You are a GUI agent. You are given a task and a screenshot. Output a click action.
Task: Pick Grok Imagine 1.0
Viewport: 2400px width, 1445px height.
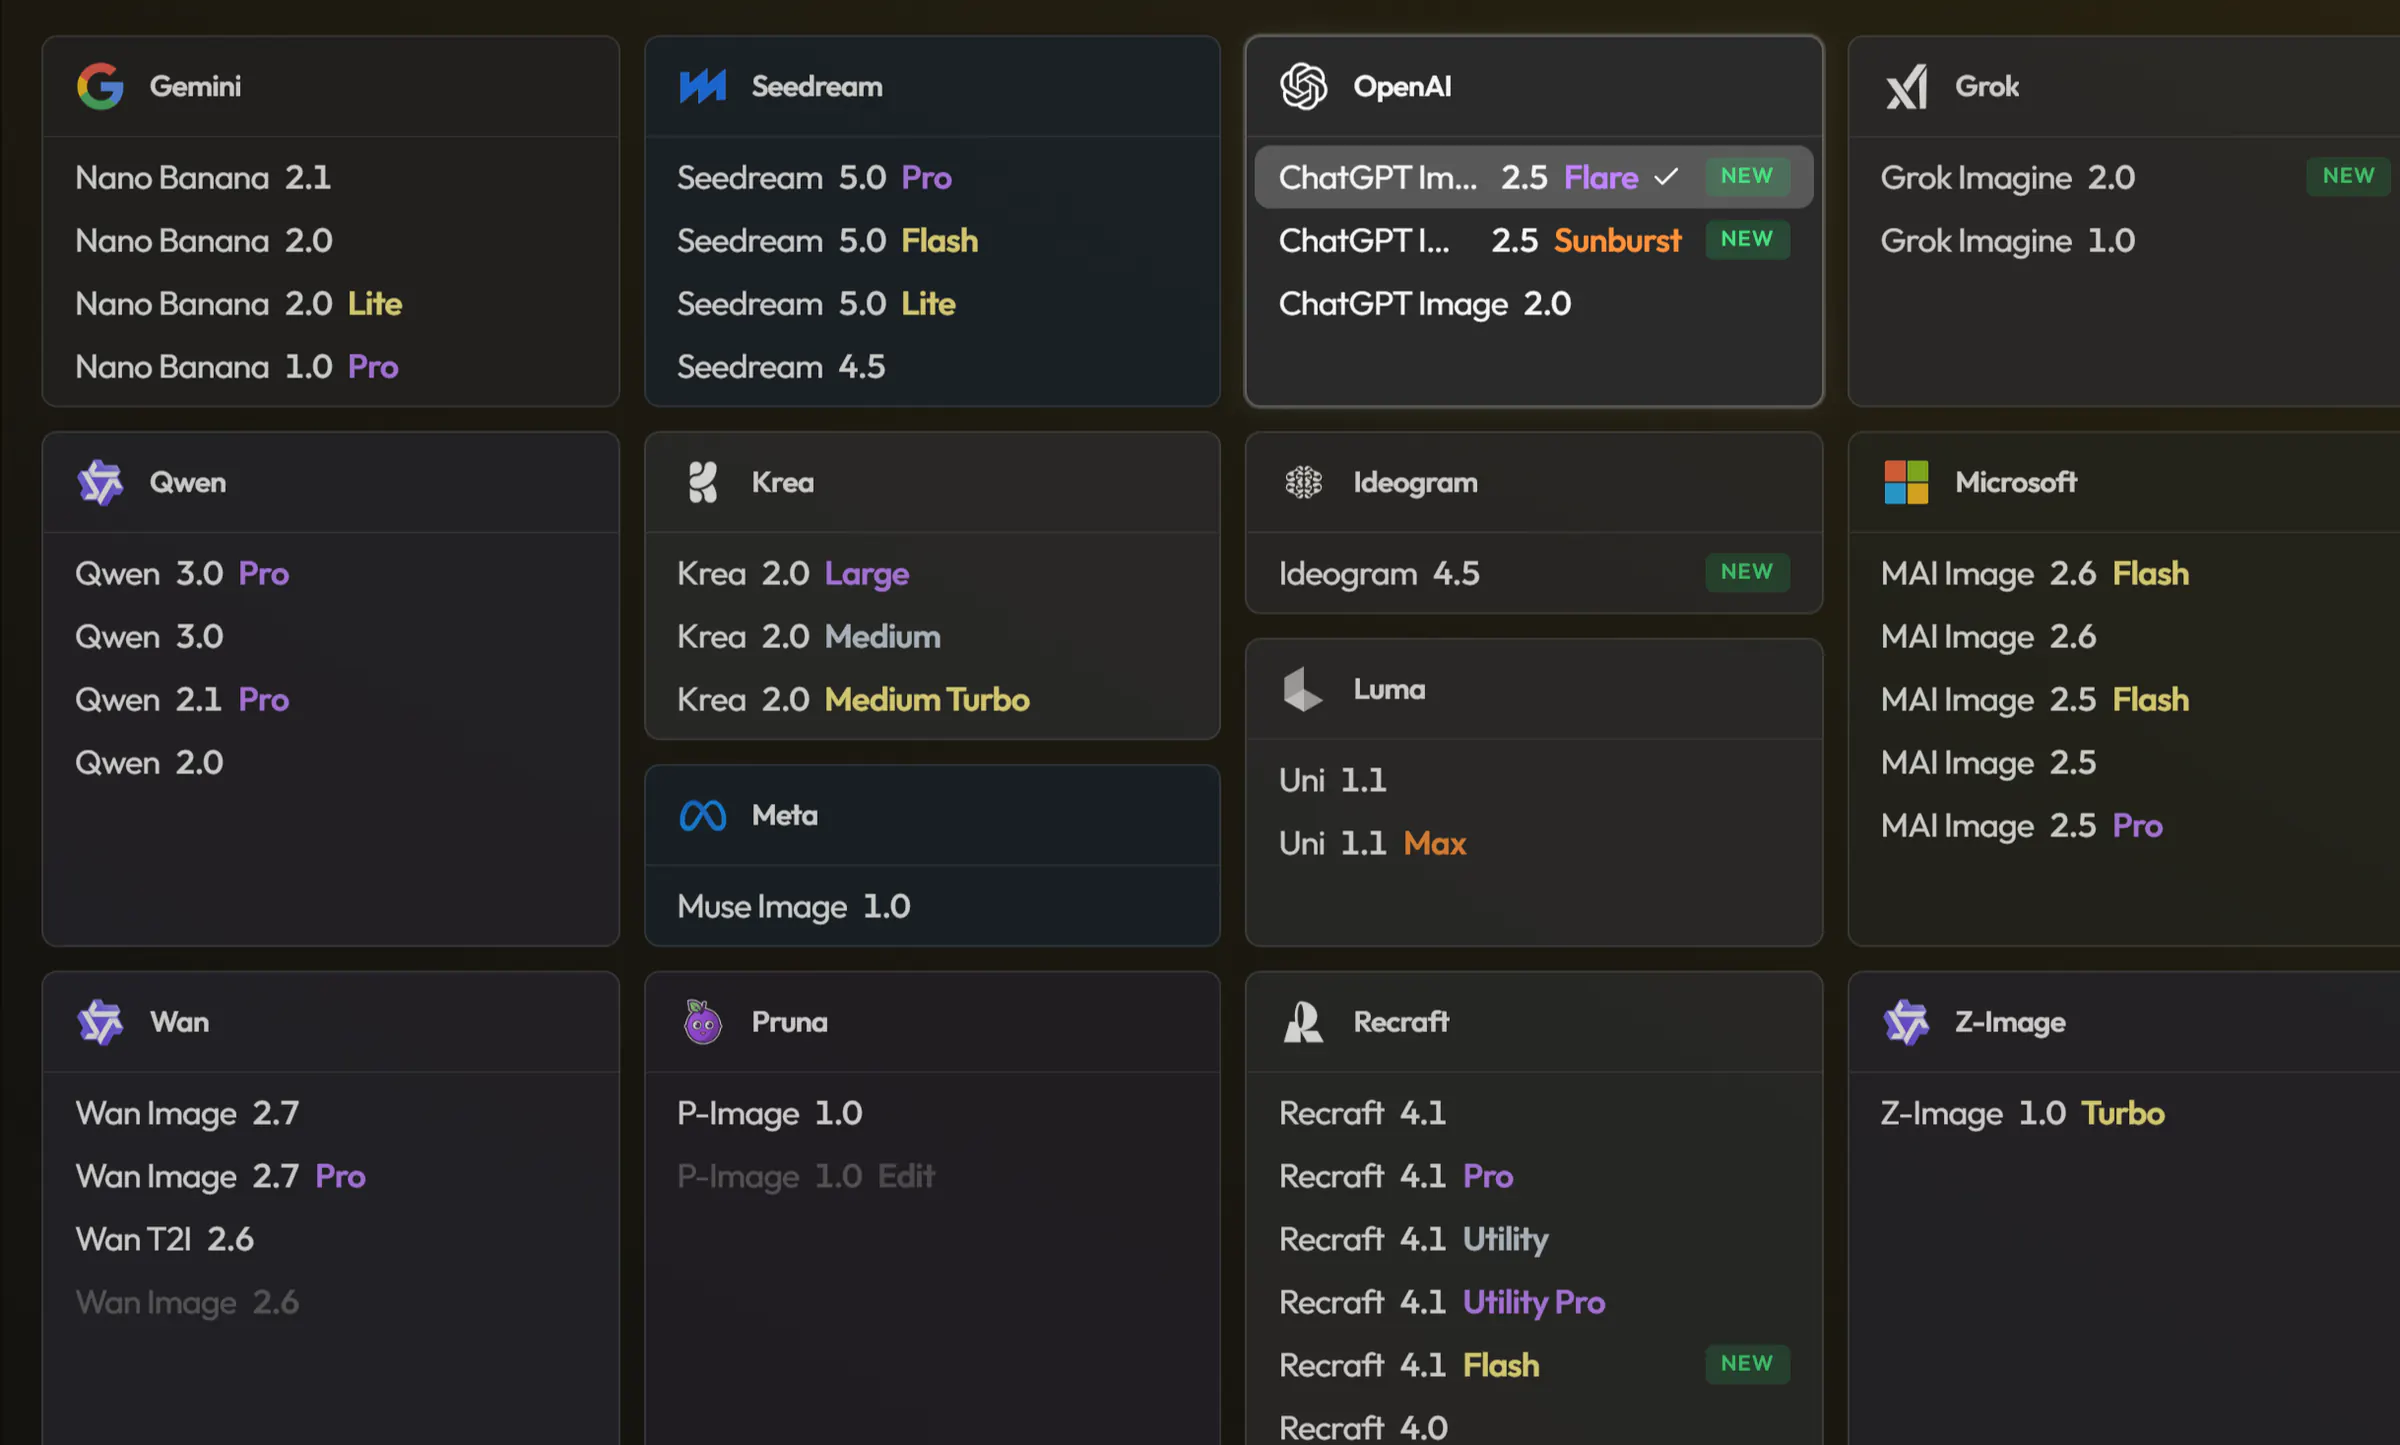tap(2130, 240)
